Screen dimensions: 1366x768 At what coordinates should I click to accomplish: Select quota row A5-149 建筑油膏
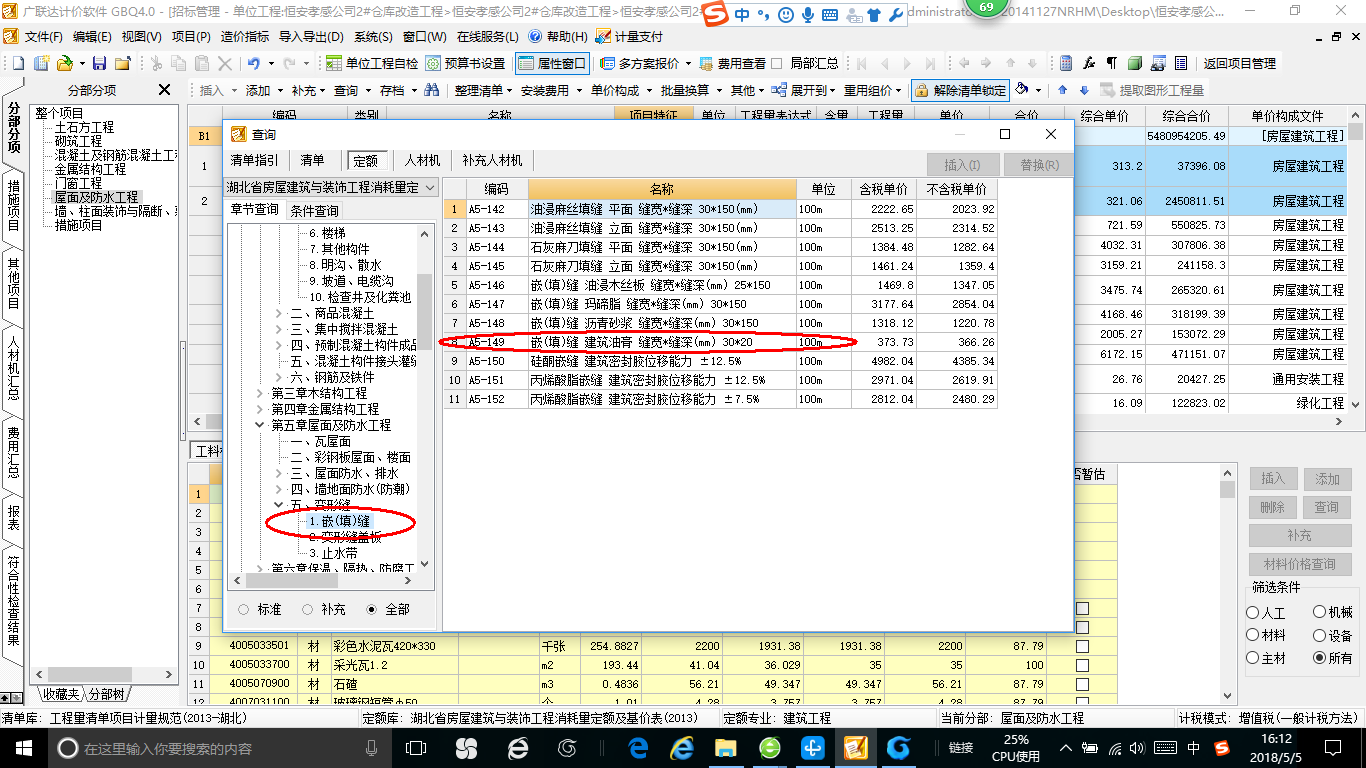point(721,341)
